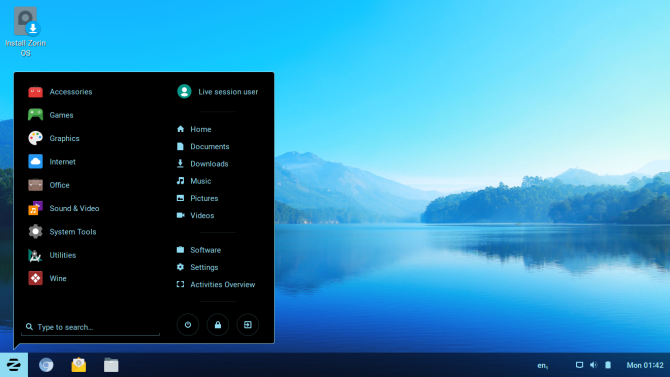Open the en keyboard layout selector

pyautogui.click(x=543, y=365)
